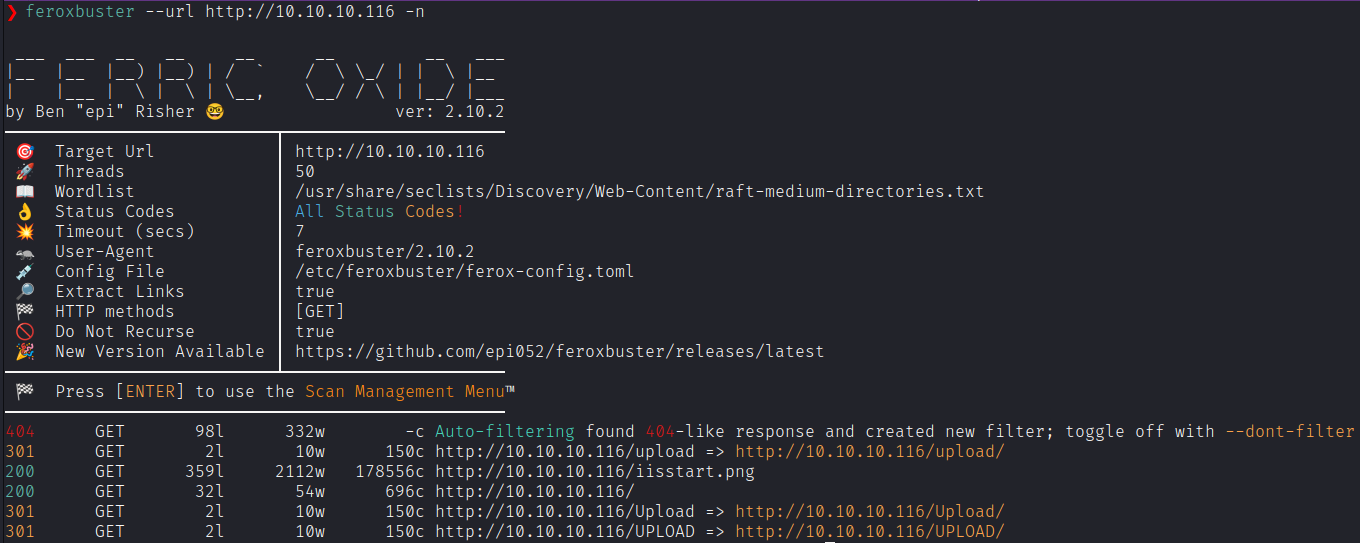Click the OK-hand emoji beside Status Codes
1360x543 pixels.
(x=25, y=212)
